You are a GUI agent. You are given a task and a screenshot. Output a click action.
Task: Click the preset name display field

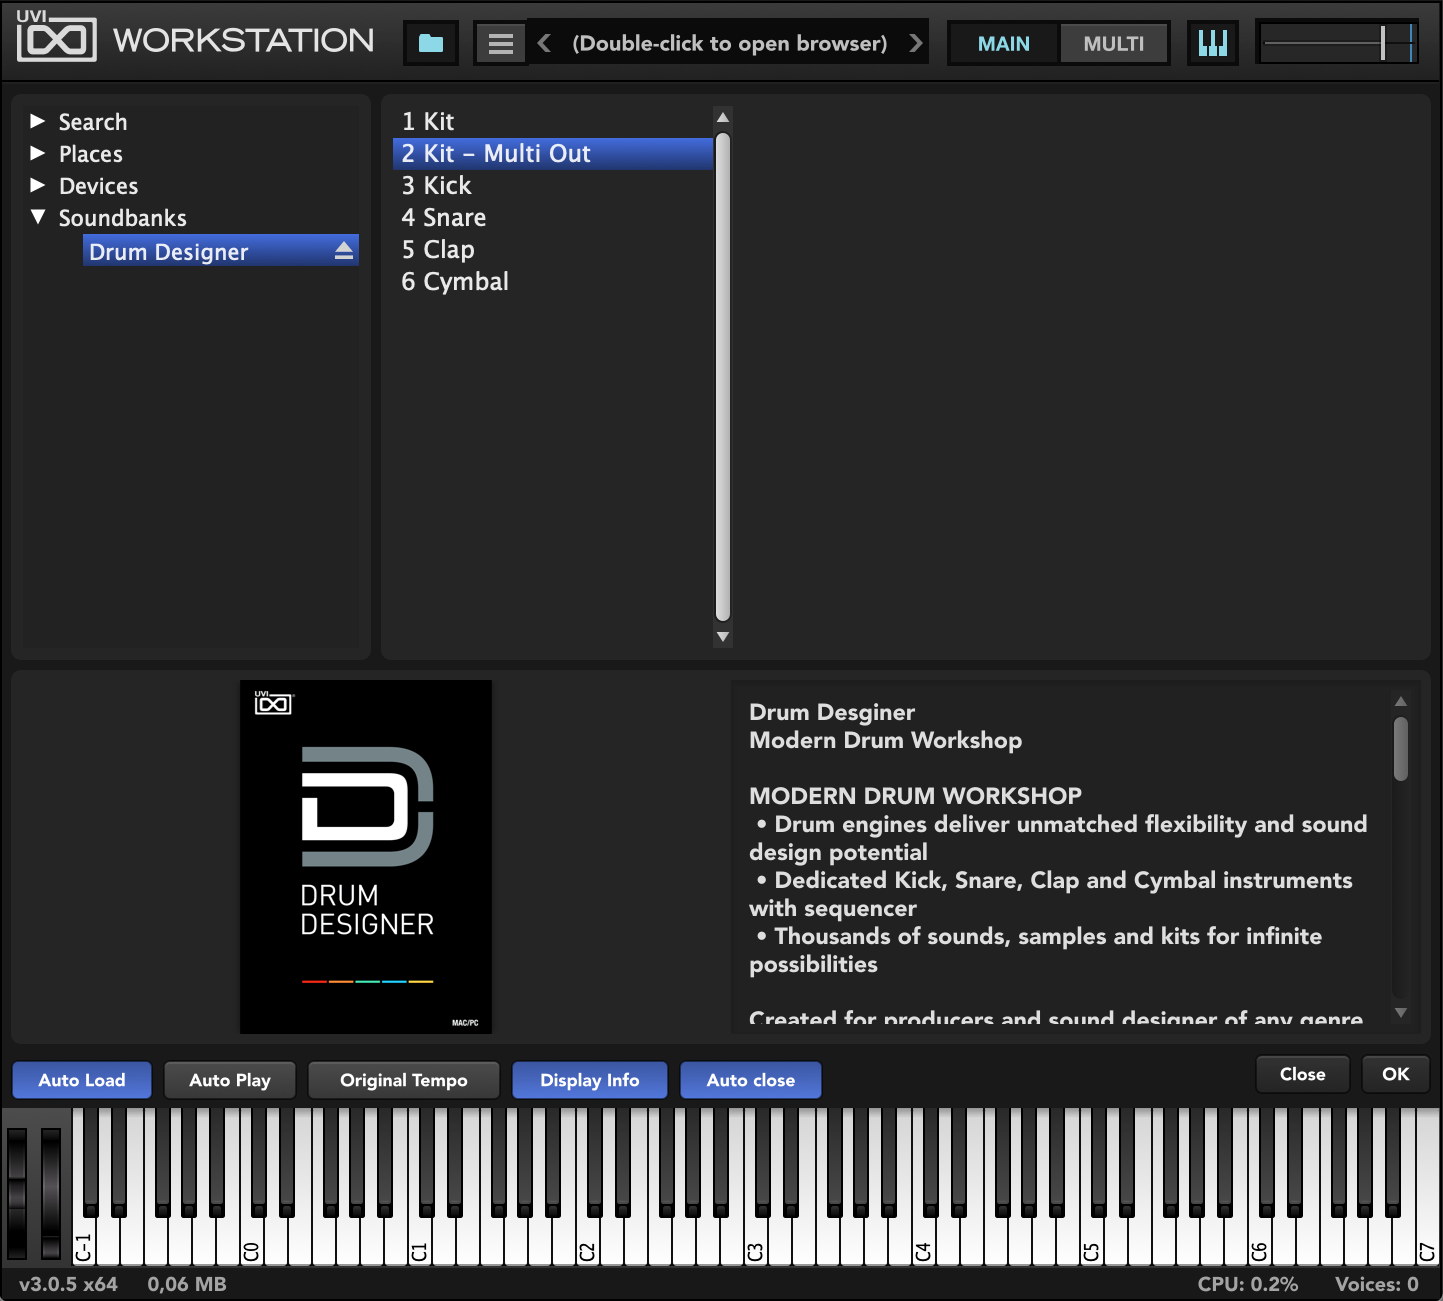tap(729, 43)
